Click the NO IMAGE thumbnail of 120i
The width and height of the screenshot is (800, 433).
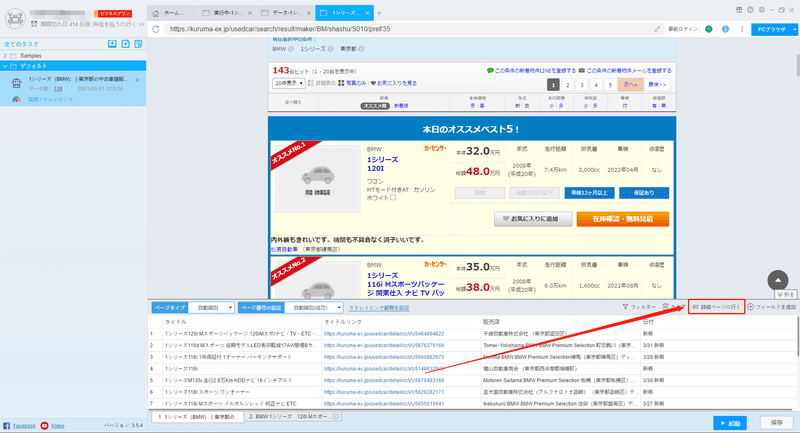point(317,179)
